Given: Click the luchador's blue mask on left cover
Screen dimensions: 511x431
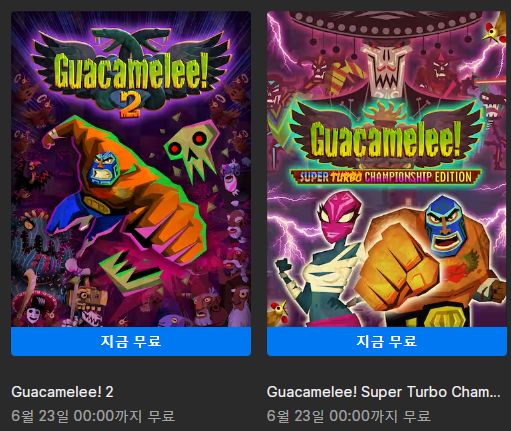Looking at the screenshot, I should pos(104,167).
